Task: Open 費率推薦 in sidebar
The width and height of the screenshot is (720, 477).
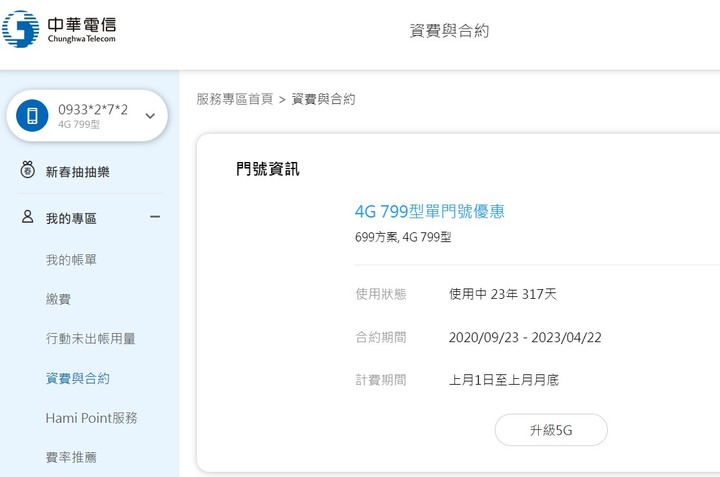Action: [x=71, y=457]
